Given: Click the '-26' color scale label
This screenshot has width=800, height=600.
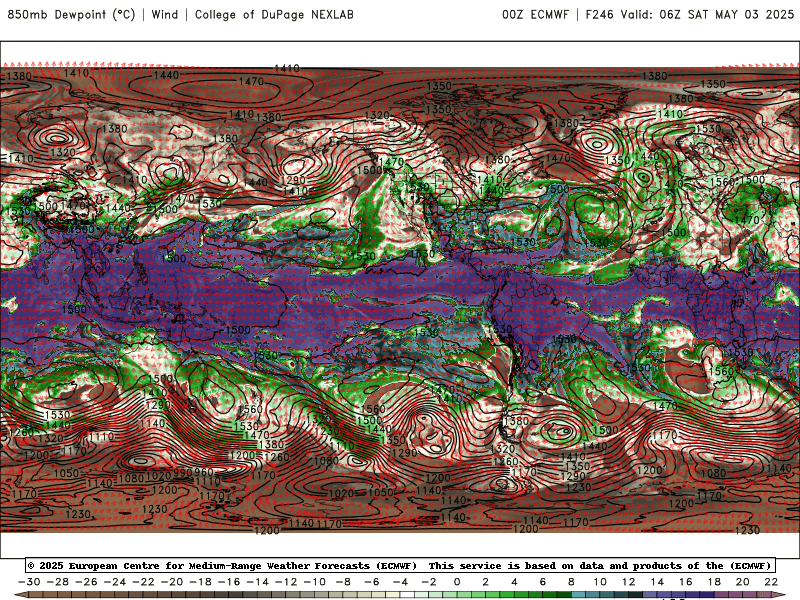Looking at the screenshot, I should [x=86, y=582].
